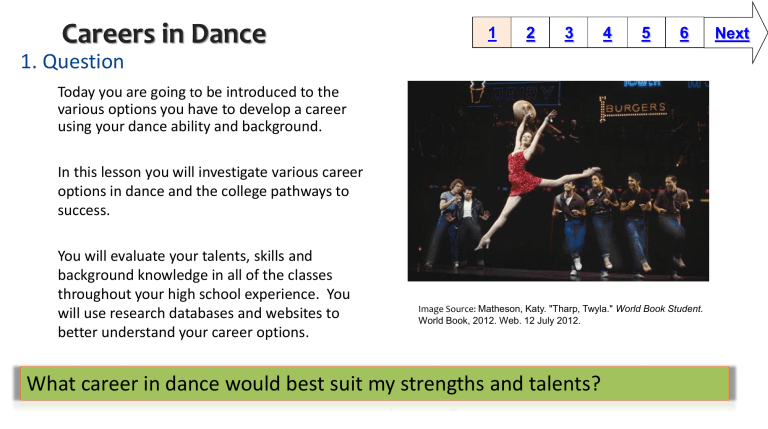Click the highlighted page 1 tab cell
Image resolution: width=768 pixels, height=429 pixels.
pos(492,32)
